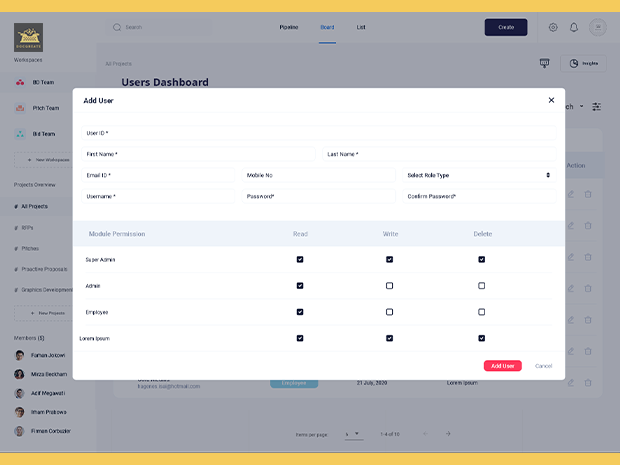Click the Password field
Screen dimensions: 620x465
click(318, 196)
